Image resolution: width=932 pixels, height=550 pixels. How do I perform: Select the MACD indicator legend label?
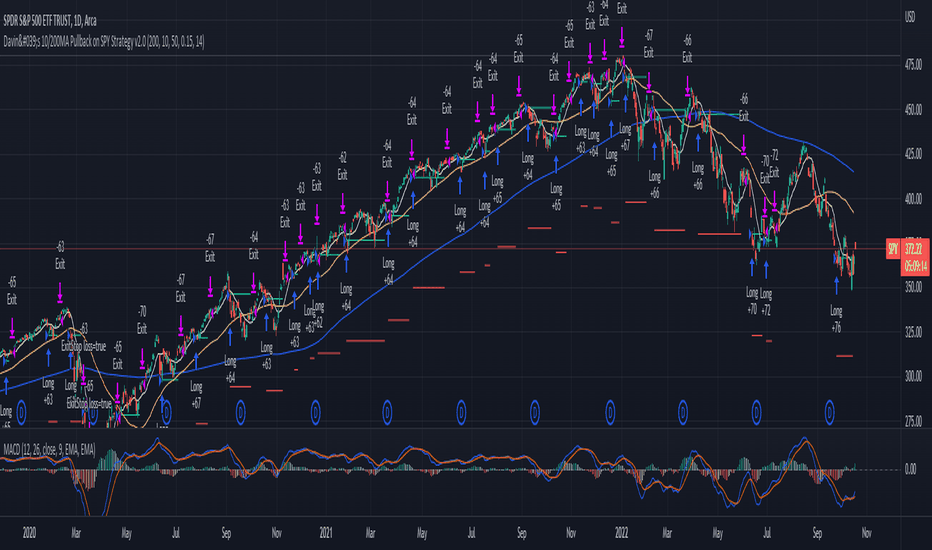point(49,450)
